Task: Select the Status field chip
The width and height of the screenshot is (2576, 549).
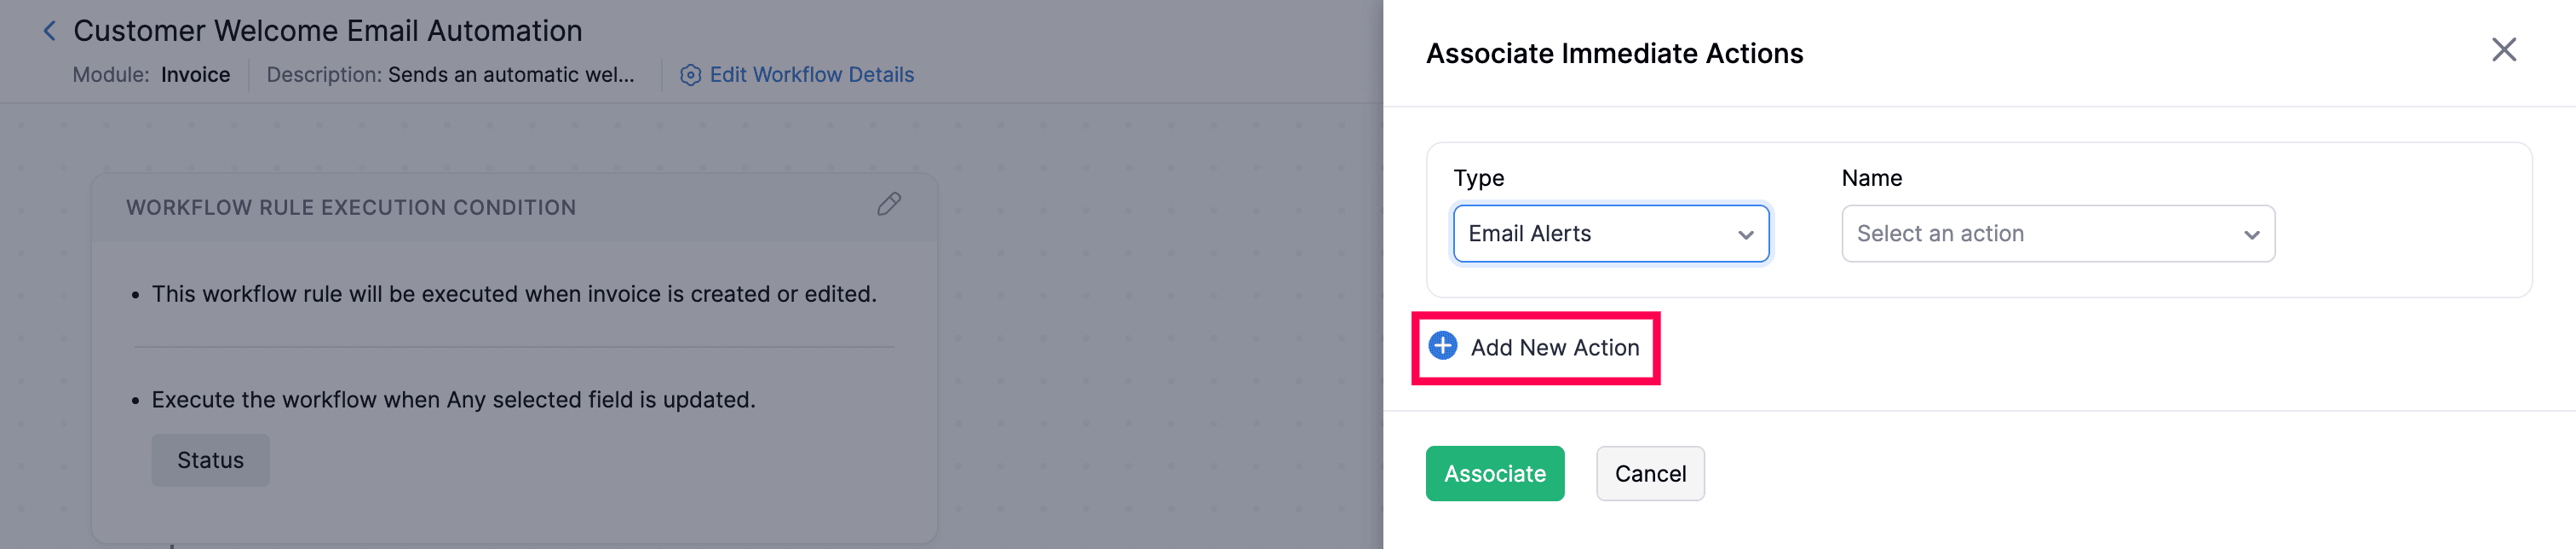Action: [210, 460]
